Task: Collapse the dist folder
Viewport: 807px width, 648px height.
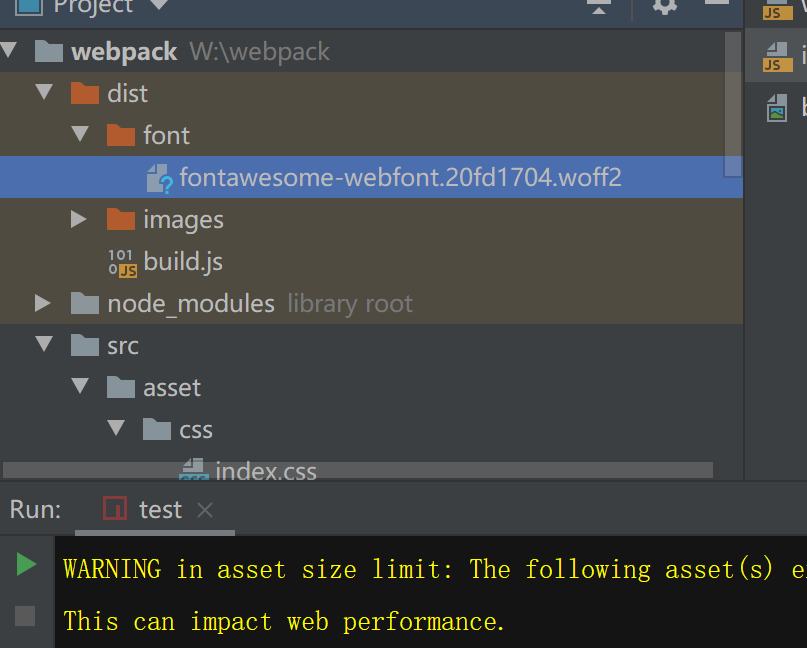Action: (x=44, y=93)
